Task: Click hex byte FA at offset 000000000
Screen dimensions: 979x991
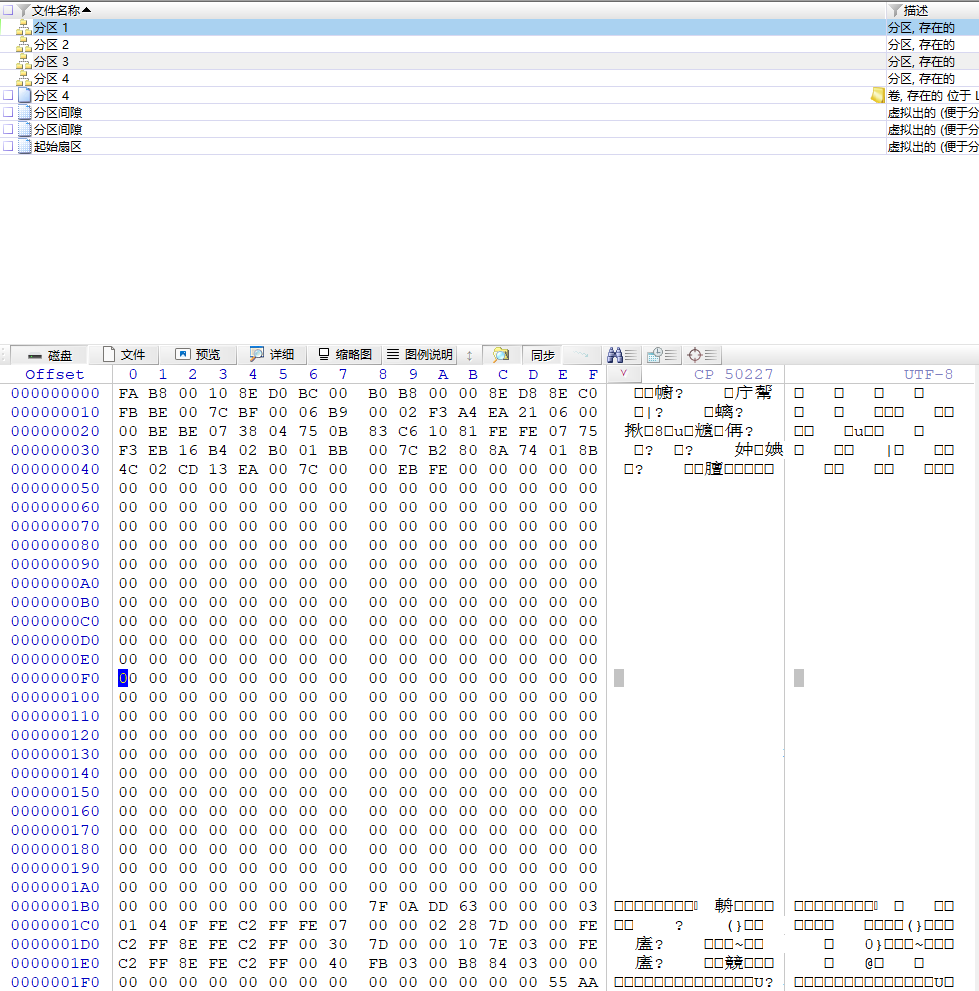Action: click(x=128, y=393)
